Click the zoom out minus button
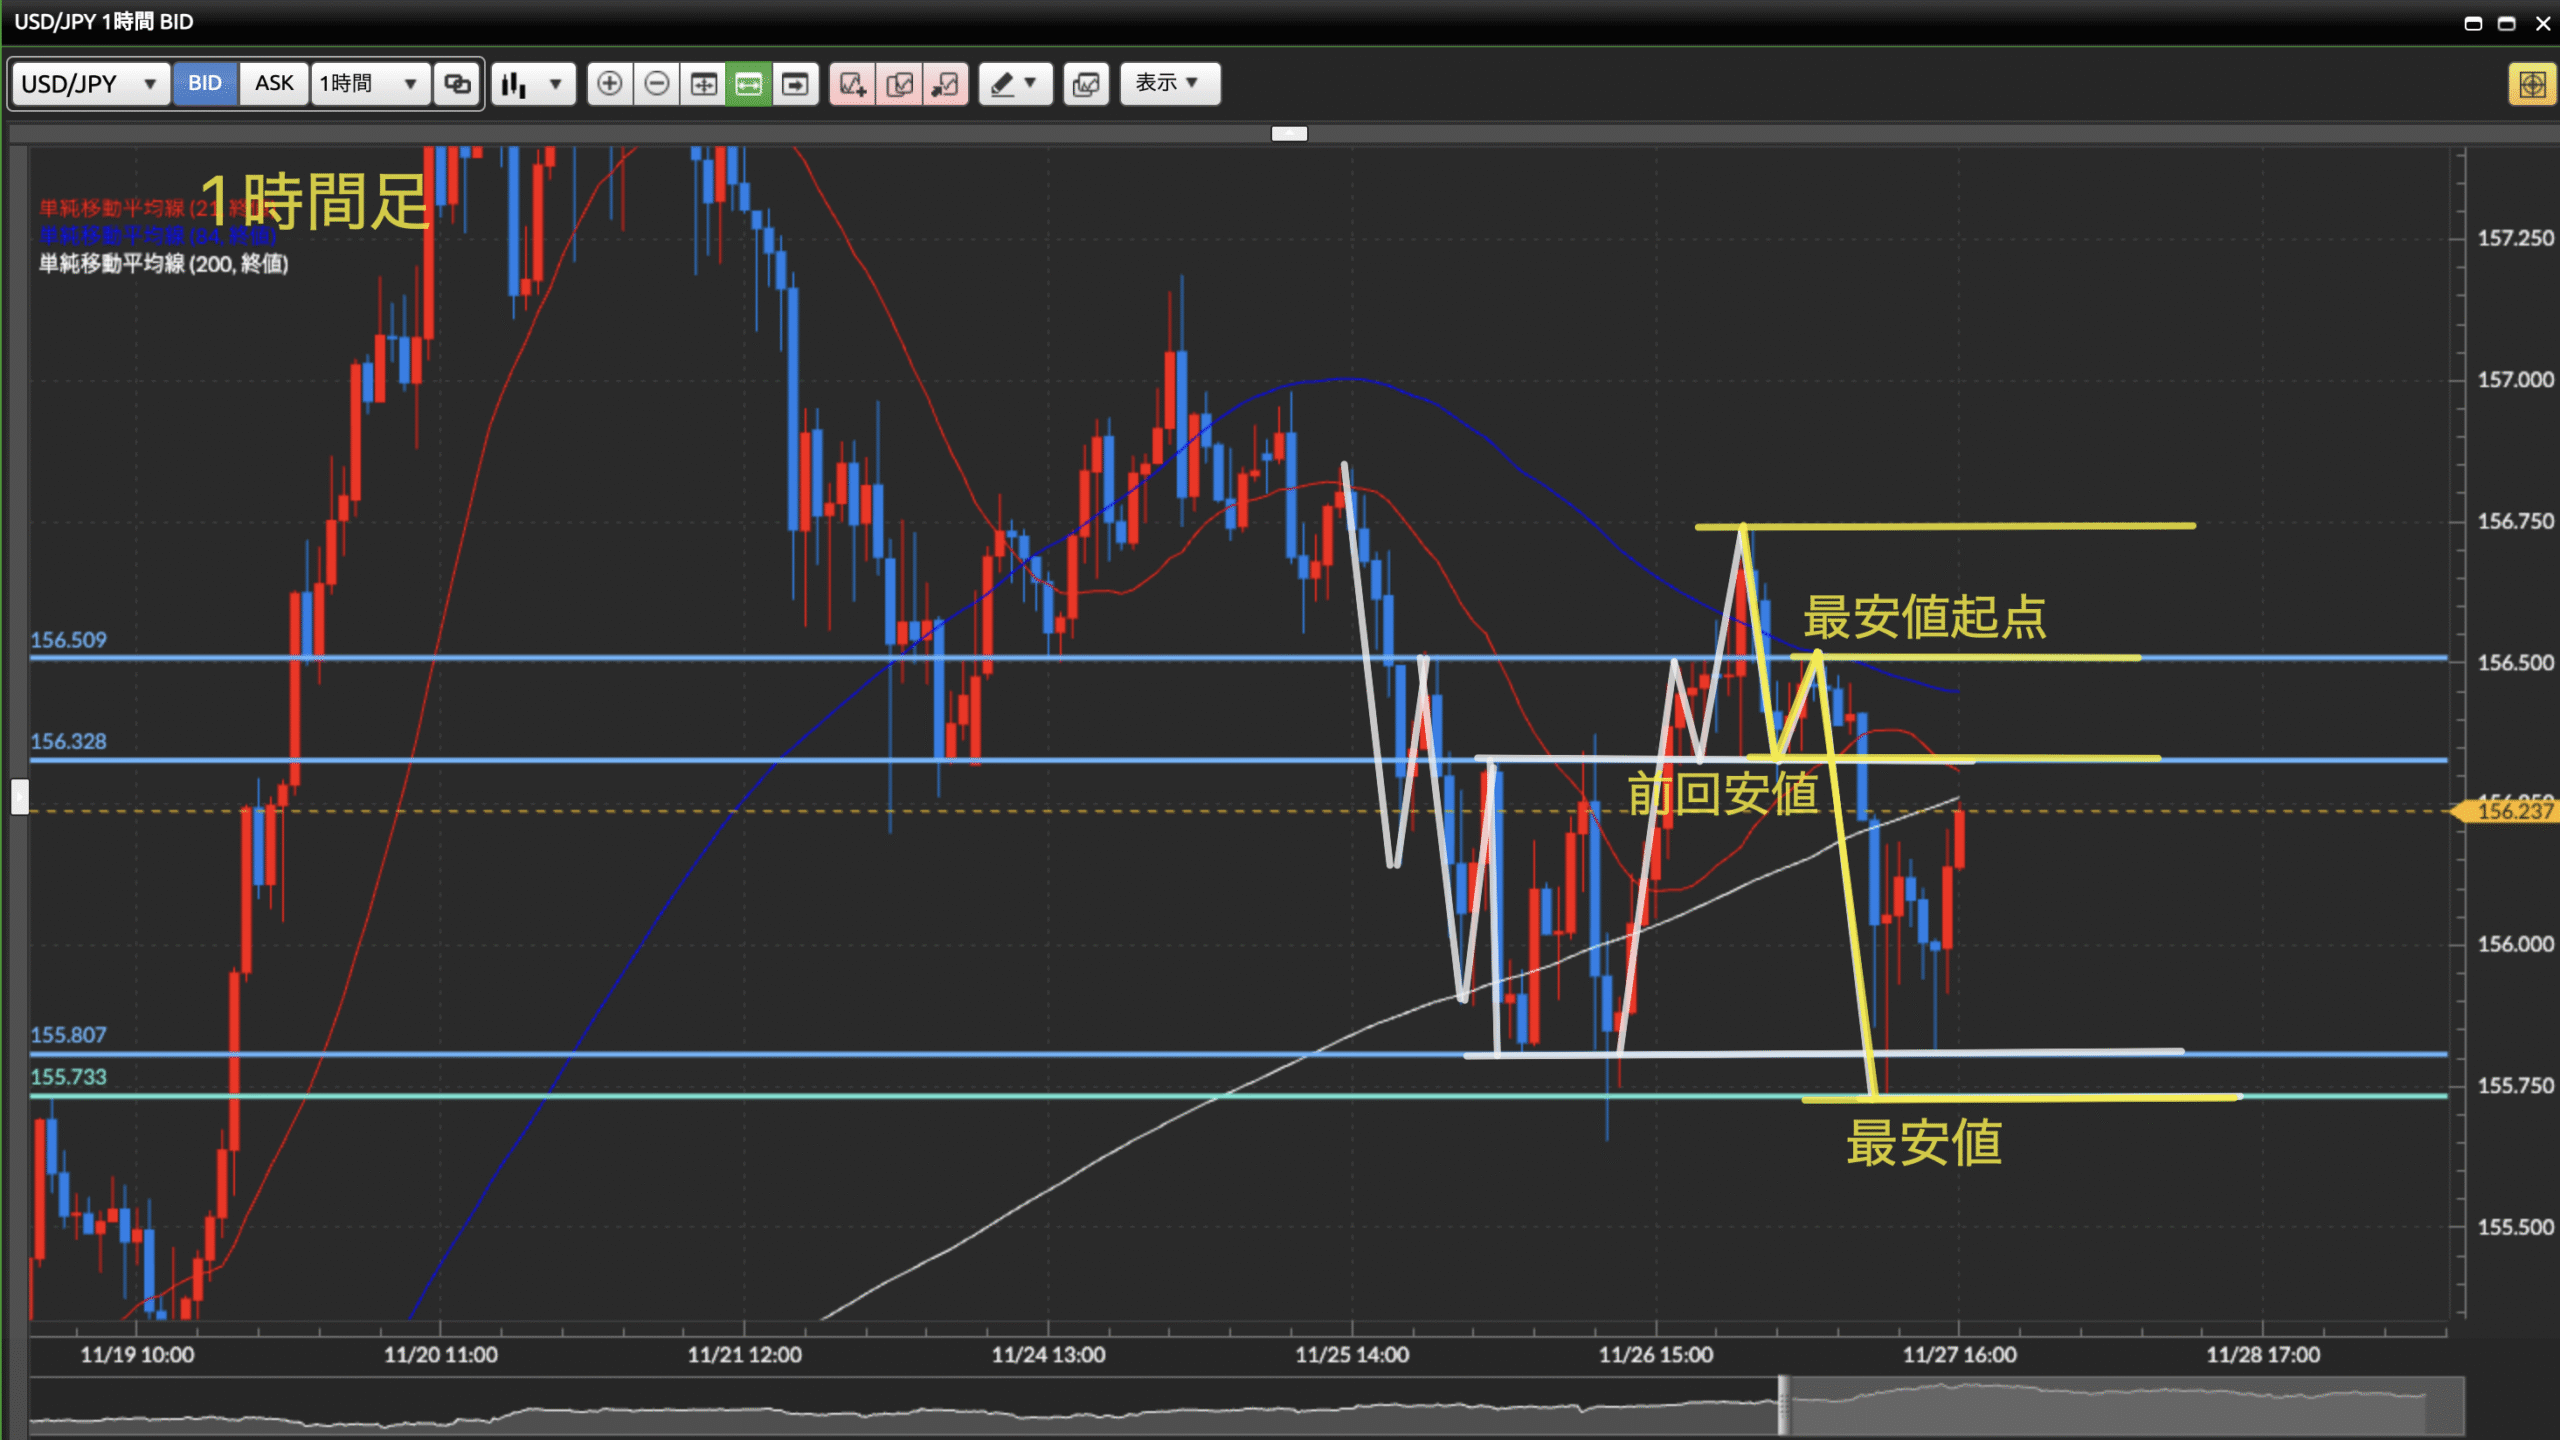The image size is (2560, 1440). [x=657, y=84]
